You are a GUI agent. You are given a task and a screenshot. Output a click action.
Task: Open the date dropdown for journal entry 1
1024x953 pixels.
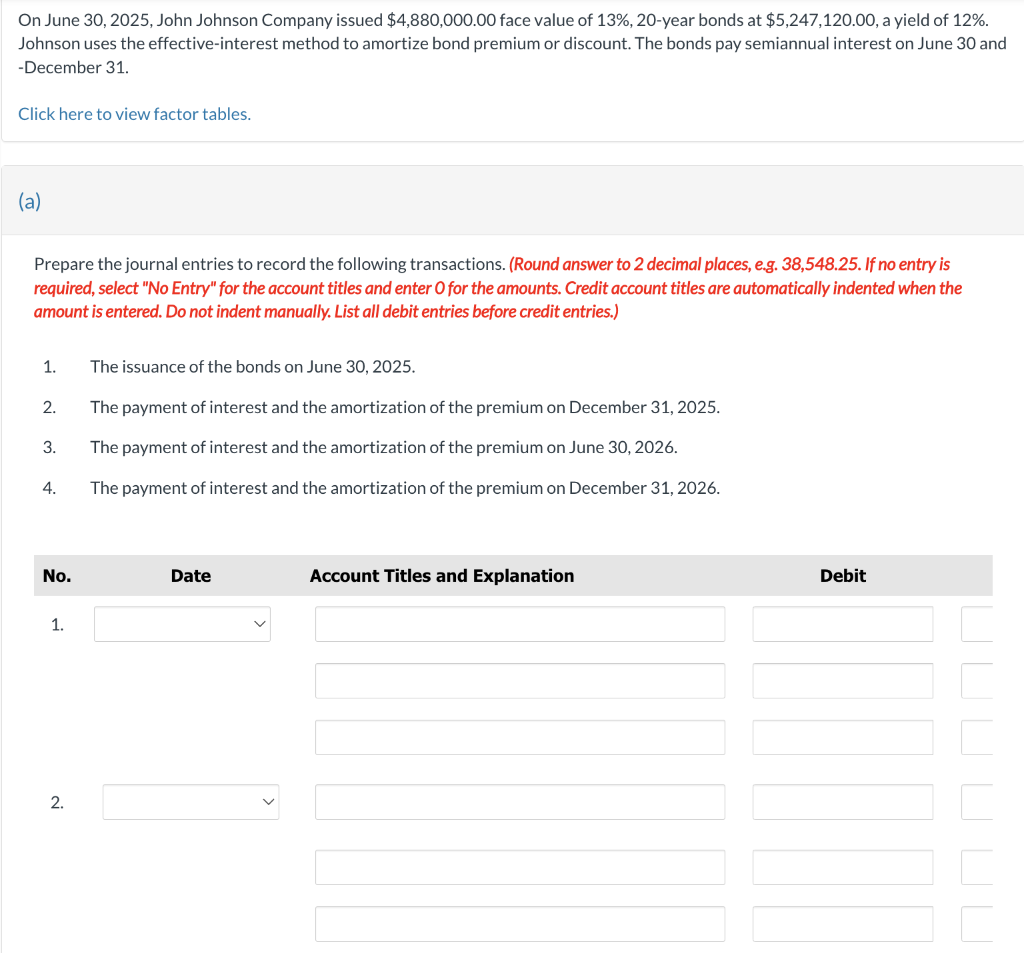(182, 623)
